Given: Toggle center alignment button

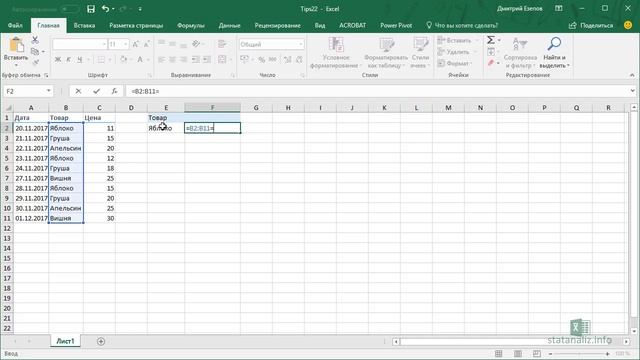Looking at the screenshot, I should tap(173, 60).
